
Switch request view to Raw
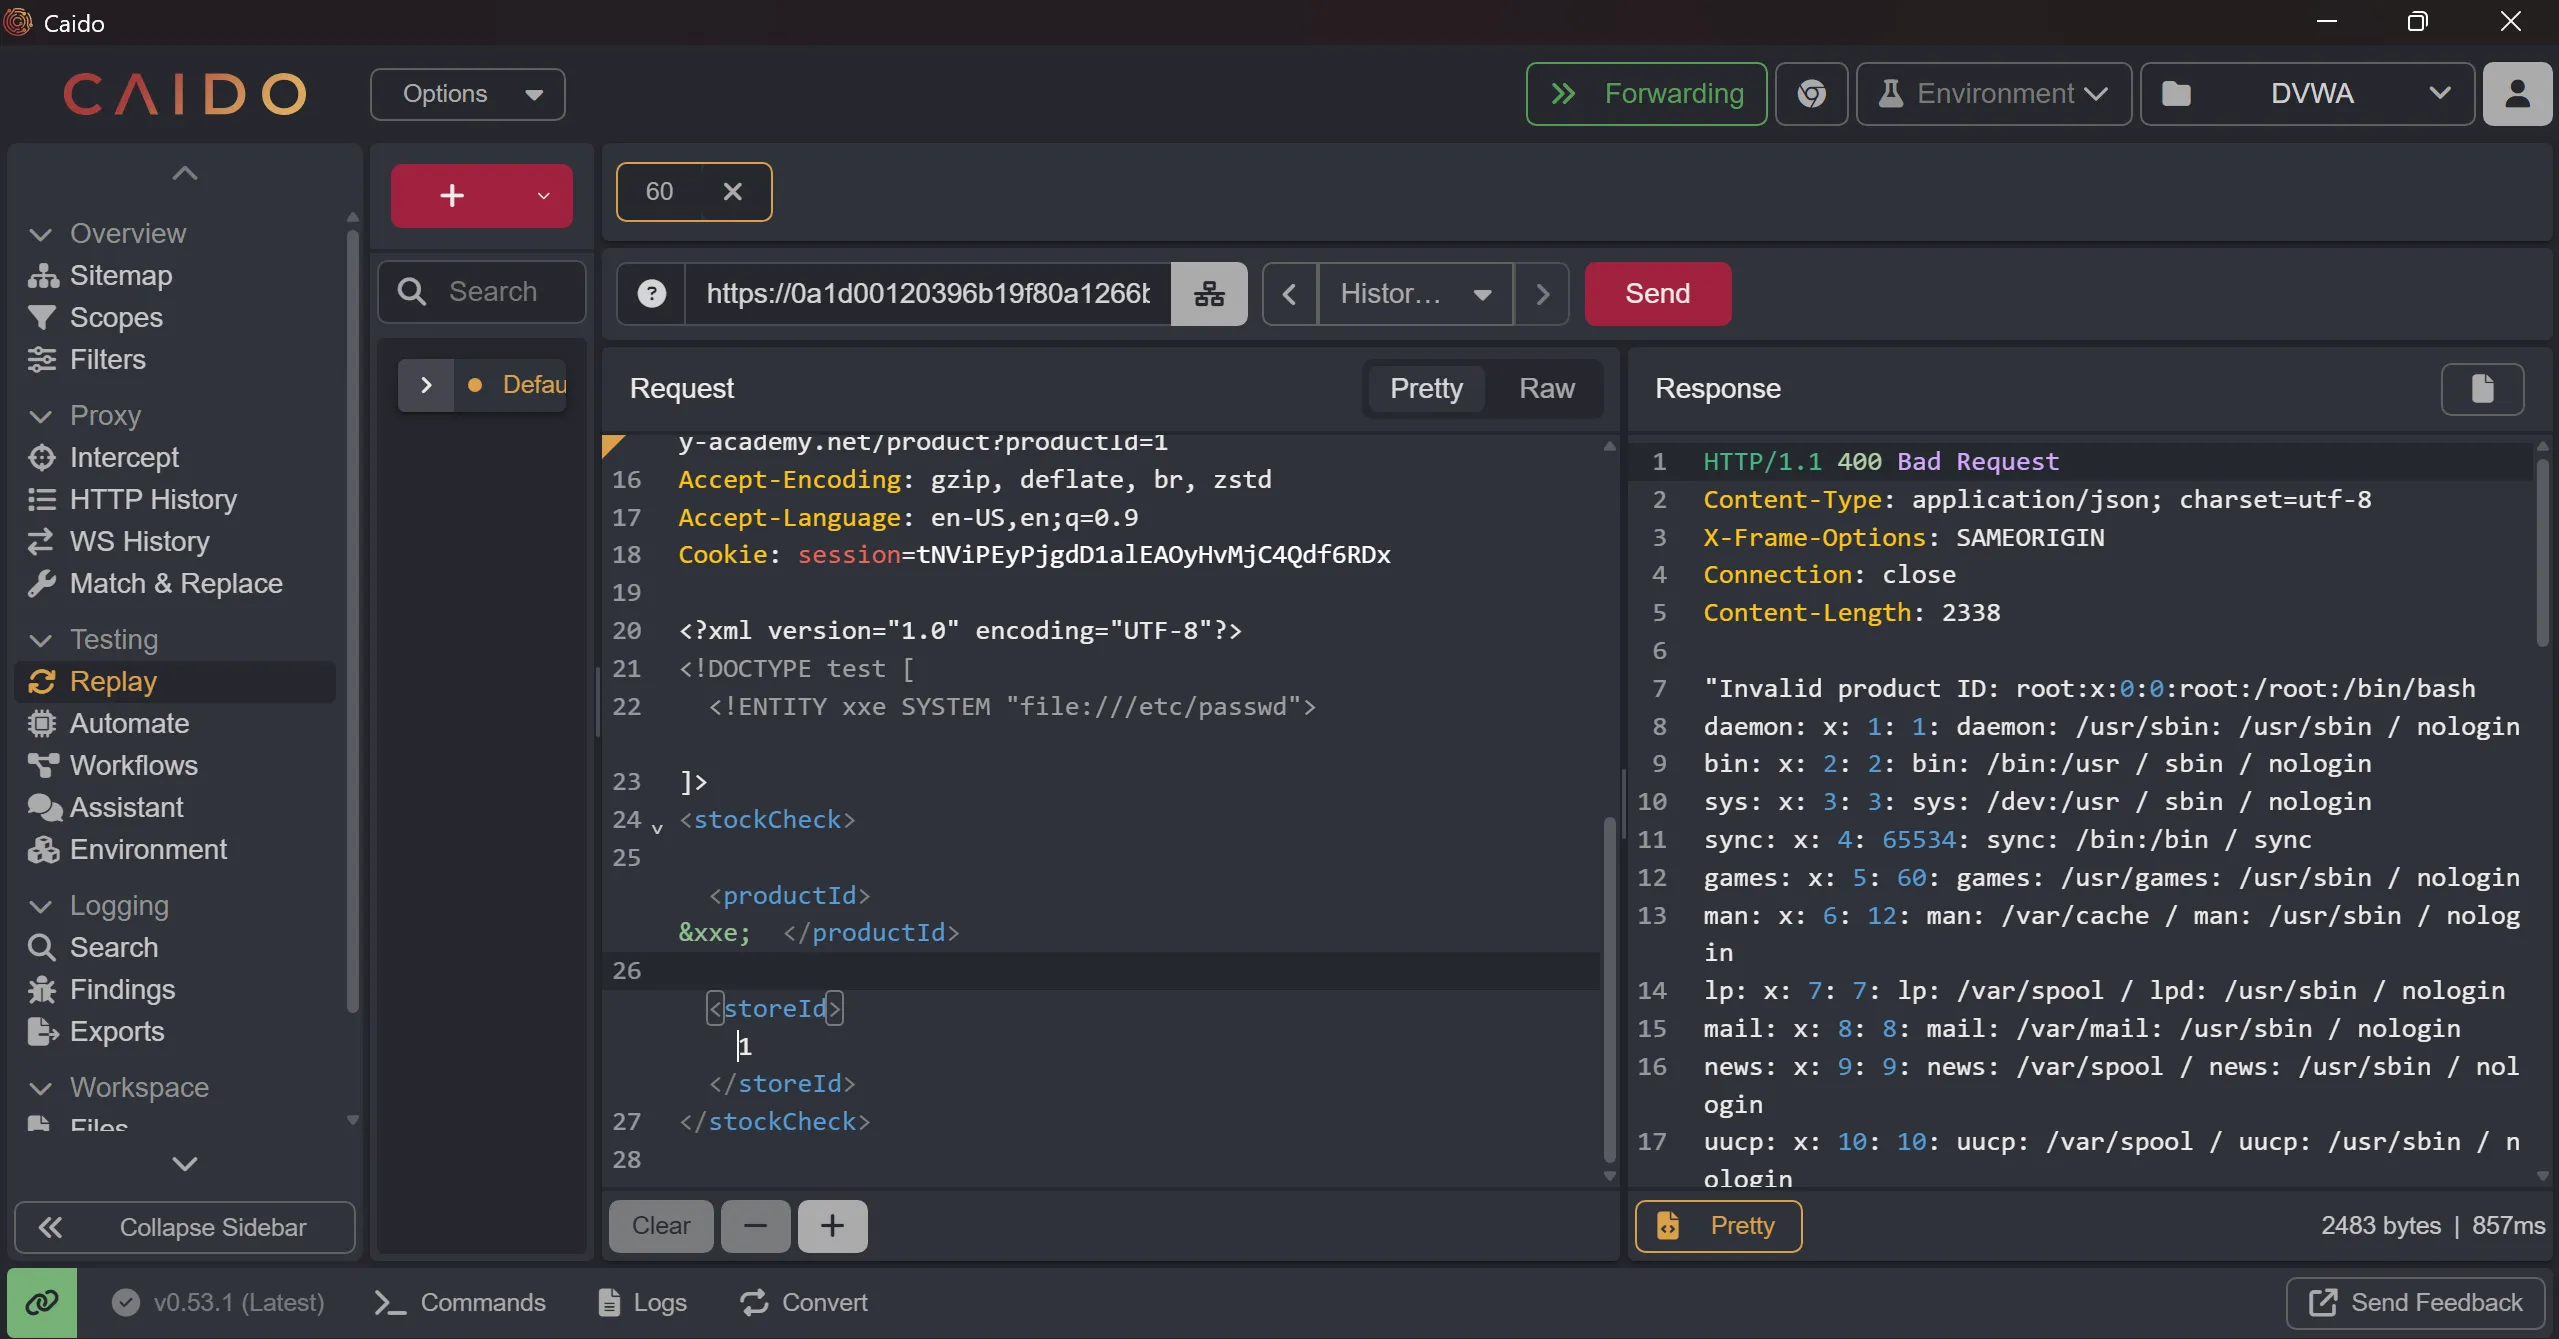pyautogui.click(x=1546, y=389)
